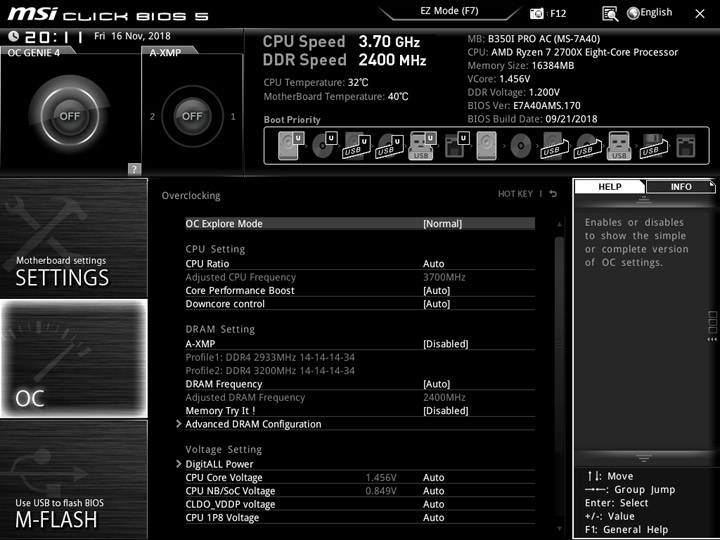This screenshot has width=720, height=540.
Task: Click the 1.456V reading beside CPU Core Voltage
Action: pyautogui.click(x=381, y=478)
